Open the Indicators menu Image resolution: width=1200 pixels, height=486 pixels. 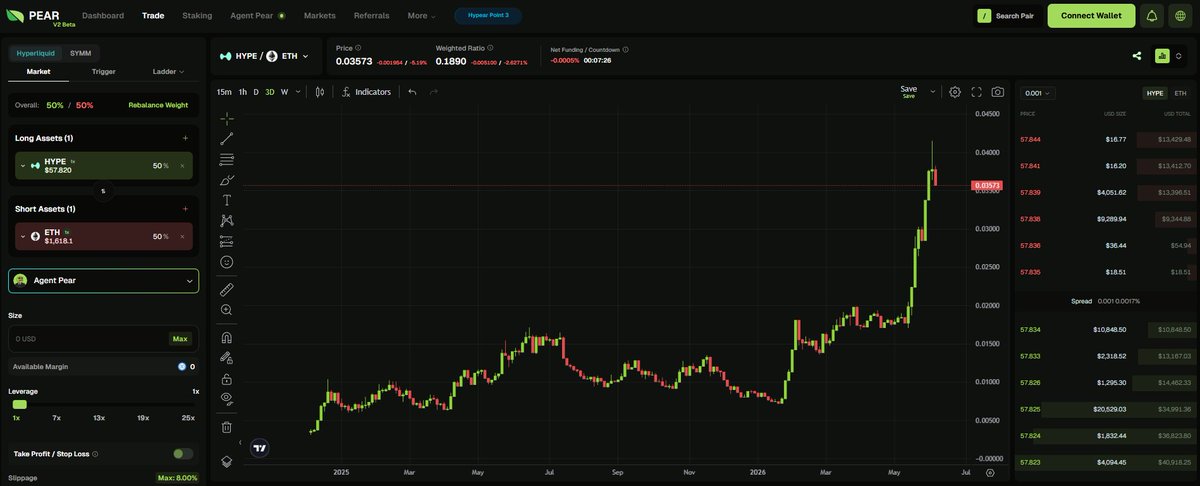tap(367, 92)
